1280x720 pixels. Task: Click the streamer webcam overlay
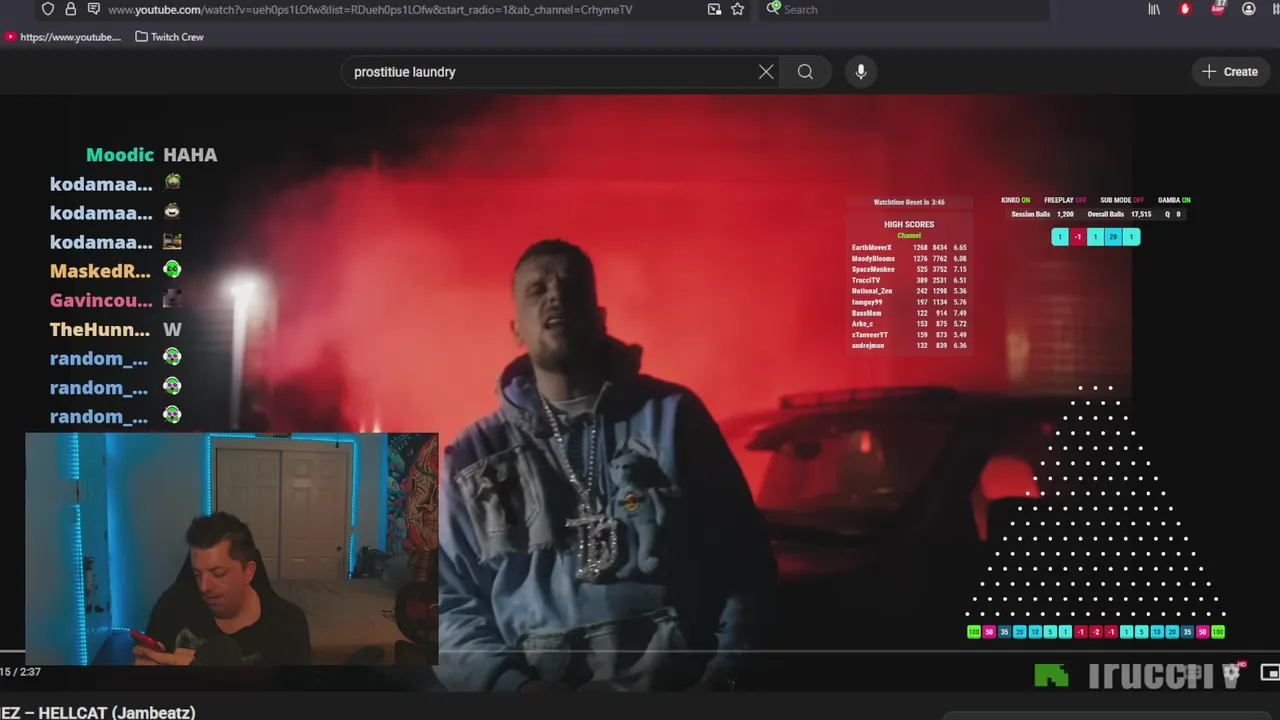(232, 549)
